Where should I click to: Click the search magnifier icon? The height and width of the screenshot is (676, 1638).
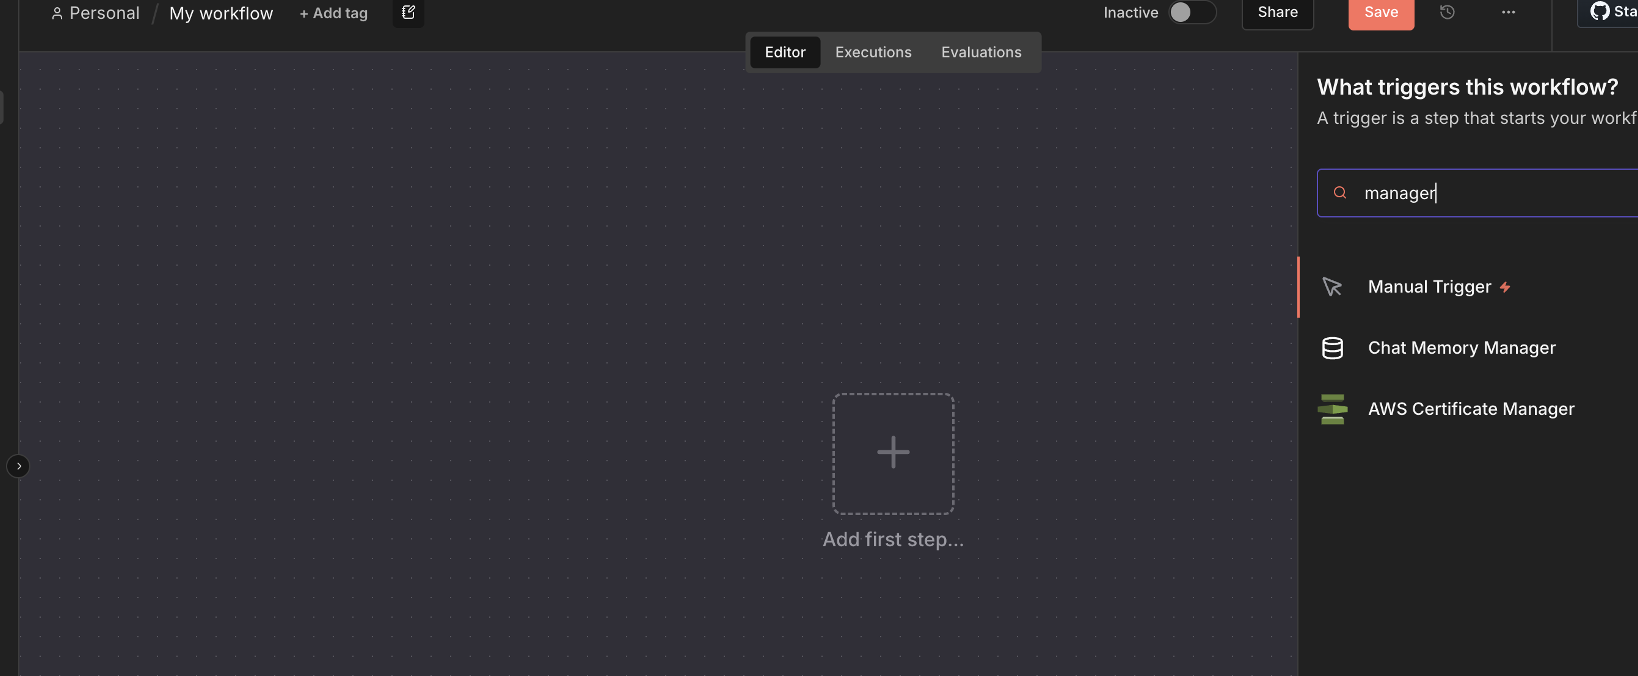tap(1340, 193)
